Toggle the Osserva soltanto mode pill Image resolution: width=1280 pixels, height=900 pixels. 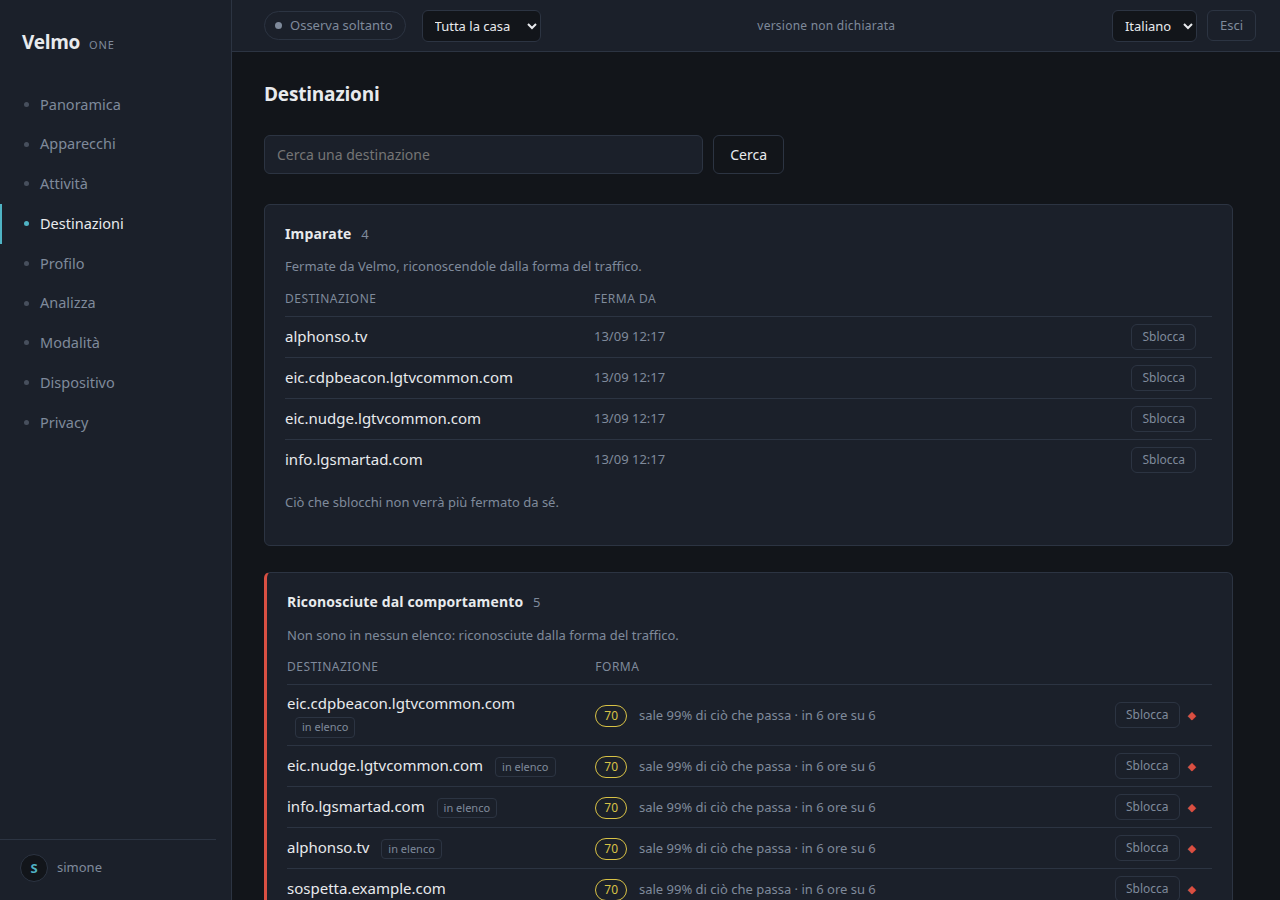coord(335,26)
